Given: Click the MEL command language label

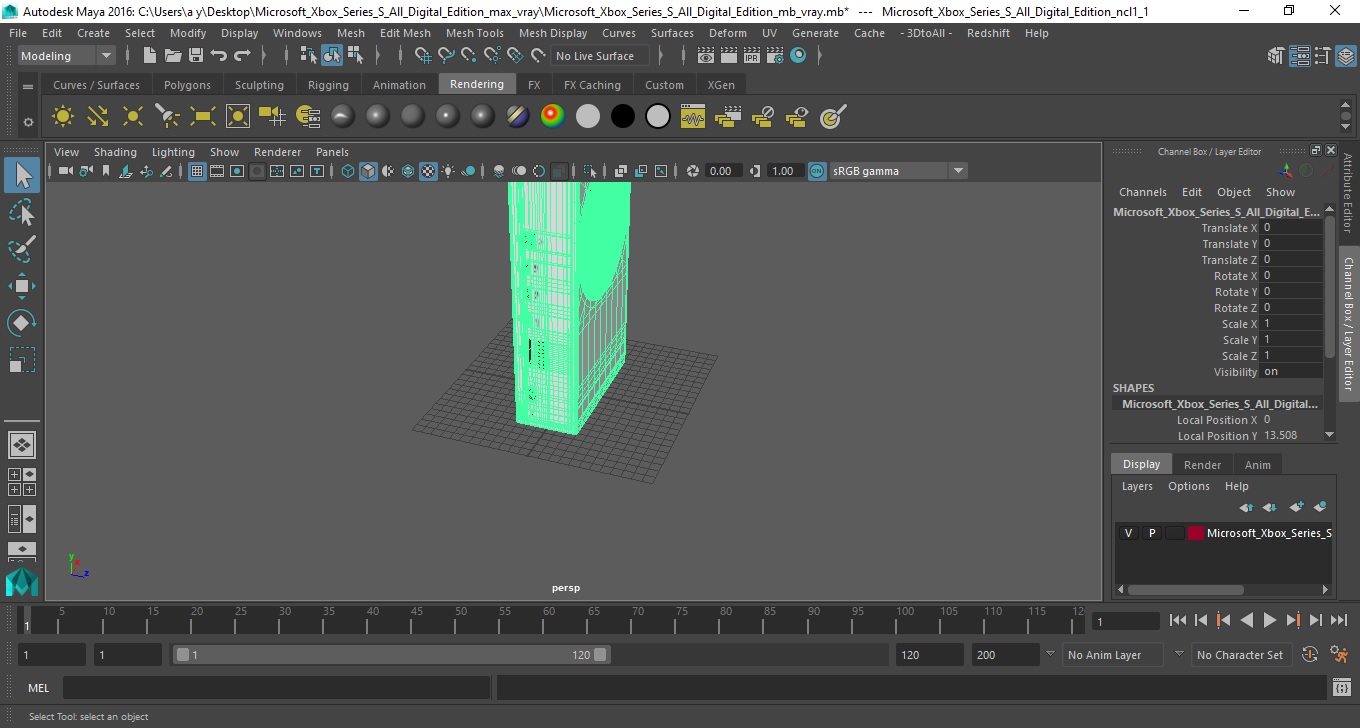Looking at the screenshot, I should click(x=39, y=688).
